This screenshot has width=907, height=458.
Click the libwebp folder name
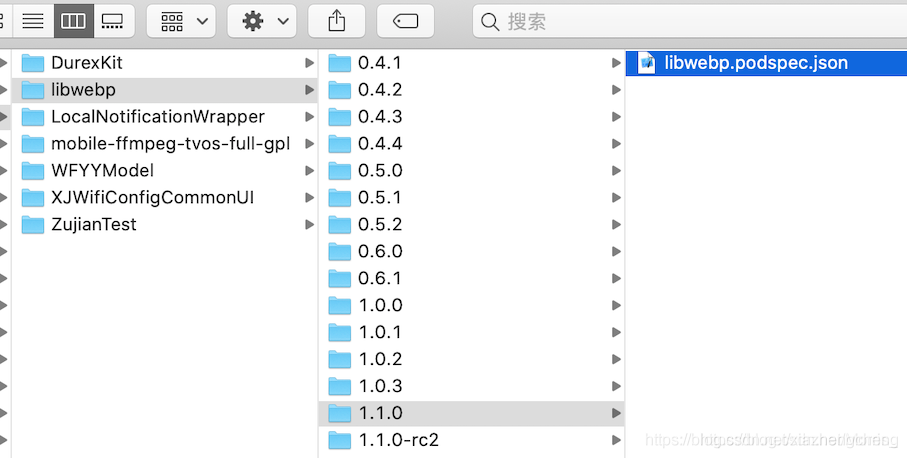[x=83, y=90]
